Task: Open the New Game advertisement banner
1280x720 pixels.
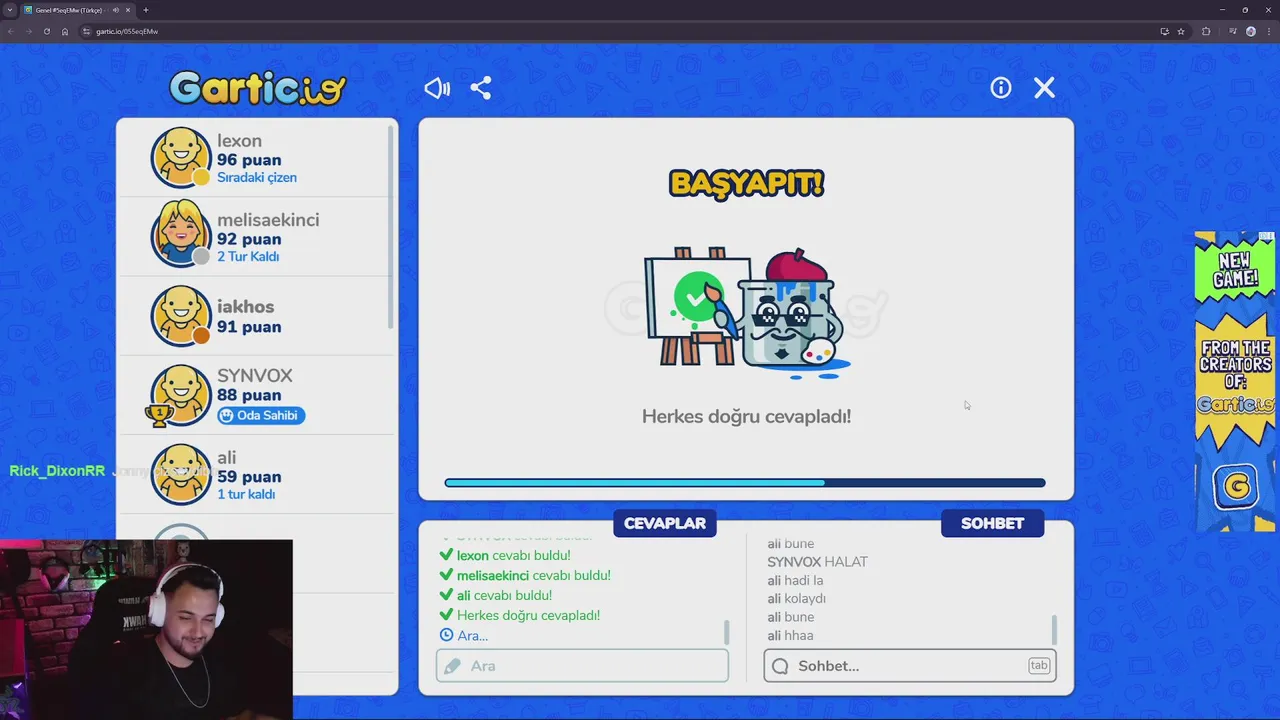Action: [x=1235, y=380]
